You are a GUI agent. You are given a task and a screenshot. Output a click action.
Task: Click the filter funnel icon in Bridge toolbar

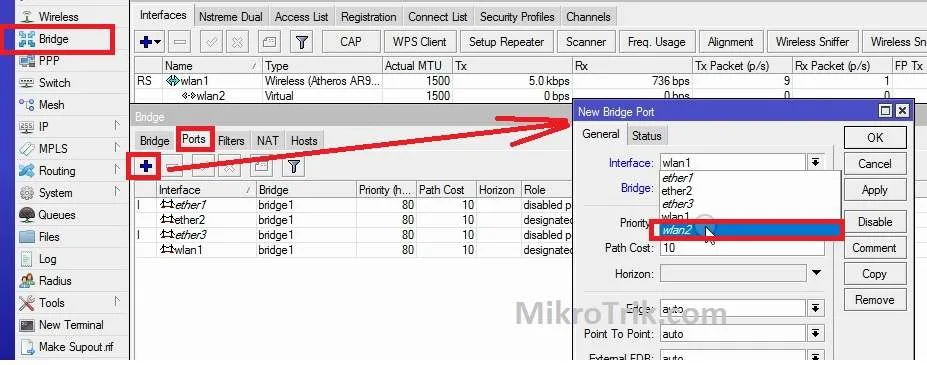click(x=293, y=167)
